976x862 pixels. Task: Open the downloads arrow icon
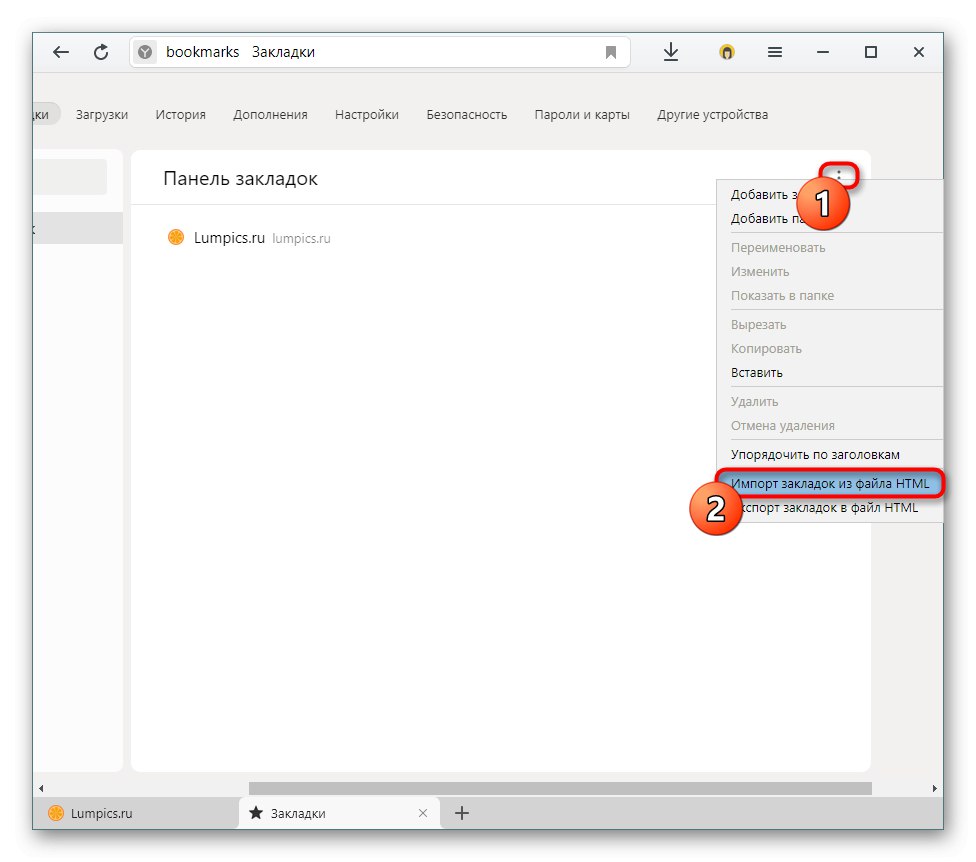670,52
